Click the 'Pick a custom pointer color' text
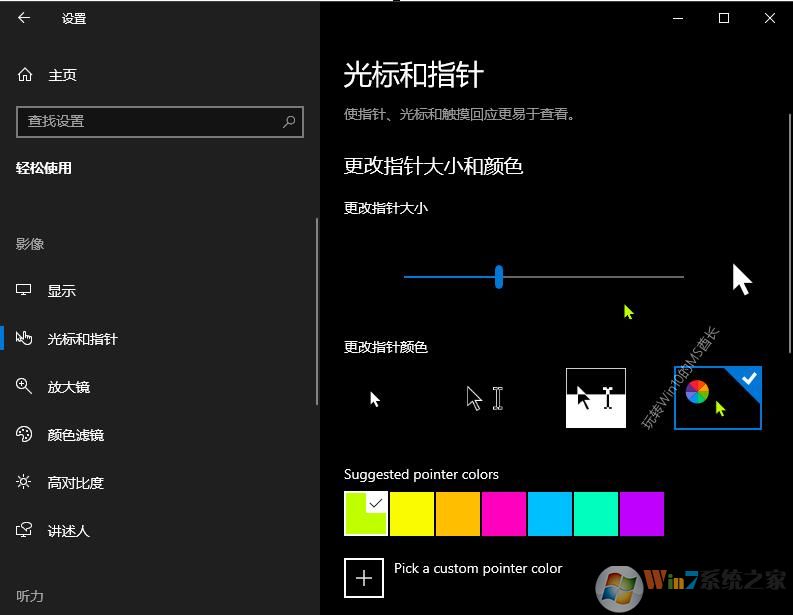793x615 pixels. click(x=478, y=568)
